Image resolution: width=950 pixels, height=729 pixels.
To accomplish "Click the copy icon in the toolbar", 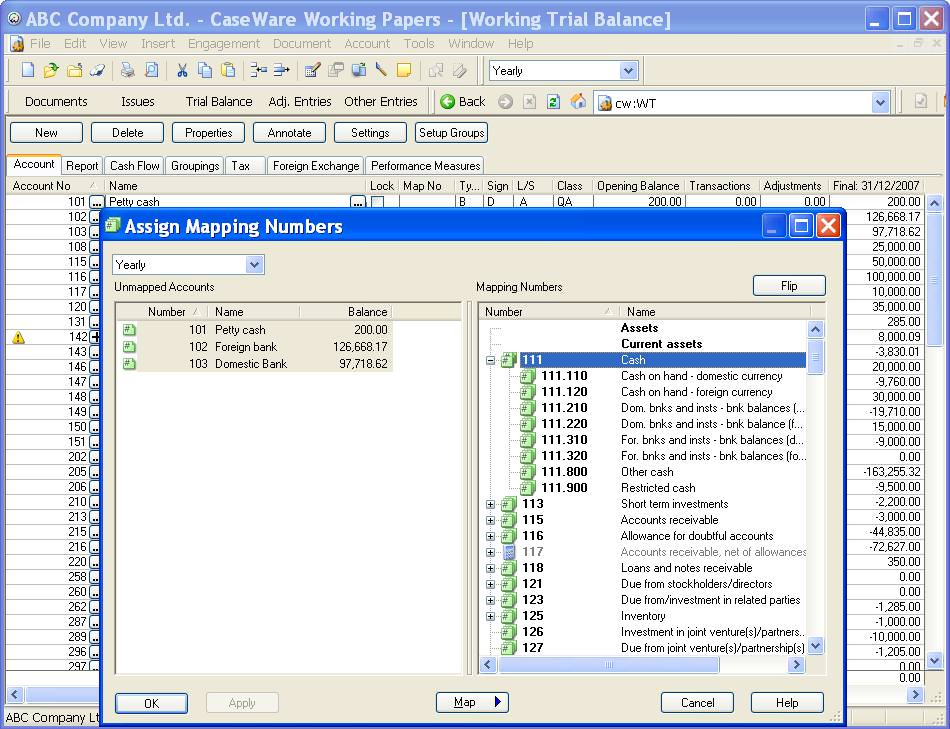I will (x=205, y=70).
